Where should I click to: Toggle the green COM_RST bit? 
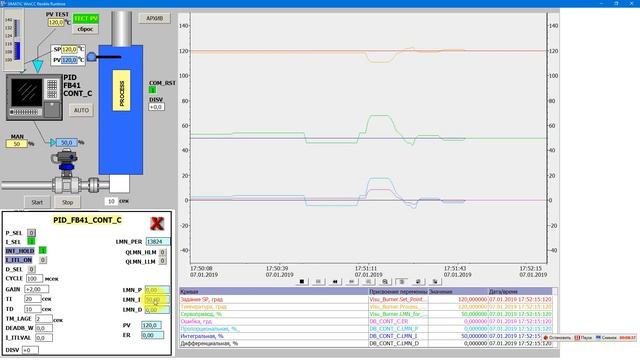click(152, 90)
